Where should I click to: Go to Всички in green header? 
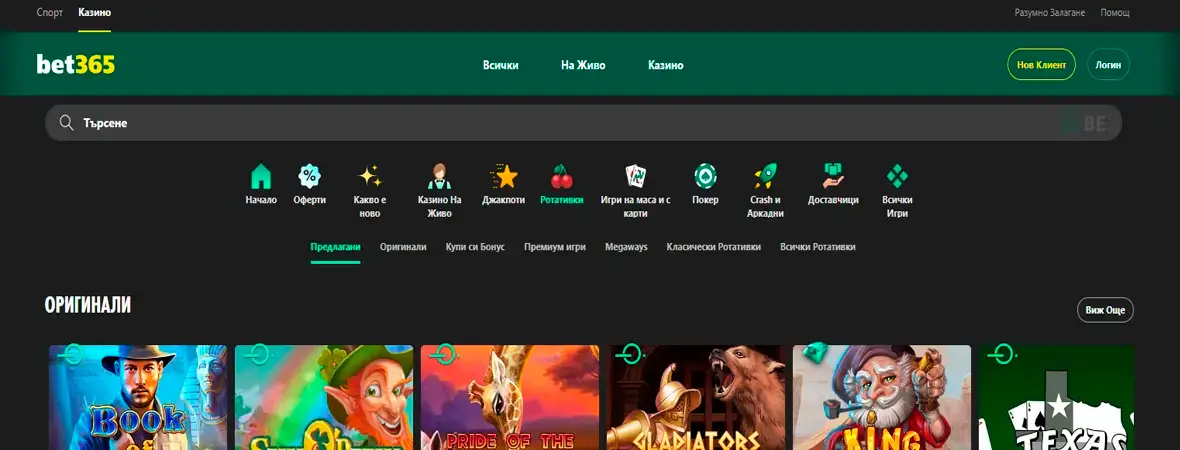click(x=500, y=65)
